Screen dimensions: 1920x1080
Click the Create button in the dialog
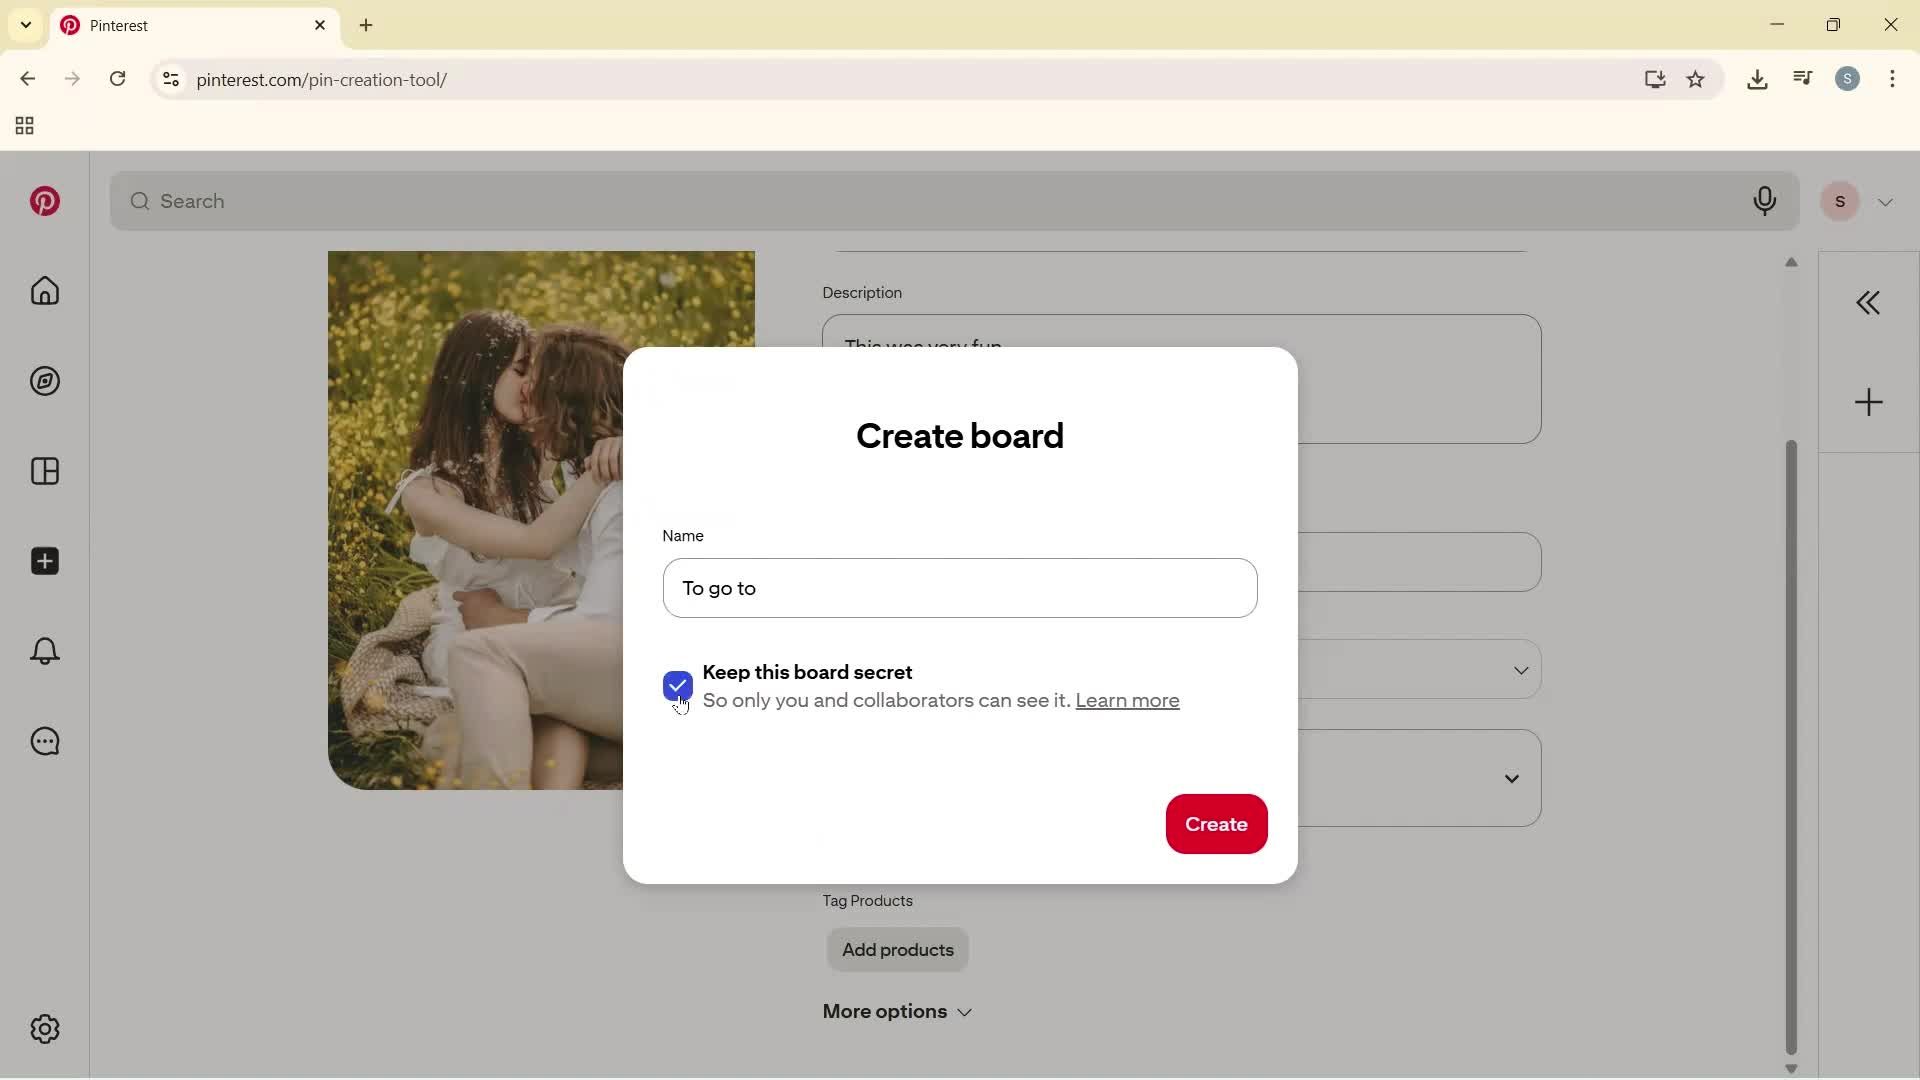1216,824
